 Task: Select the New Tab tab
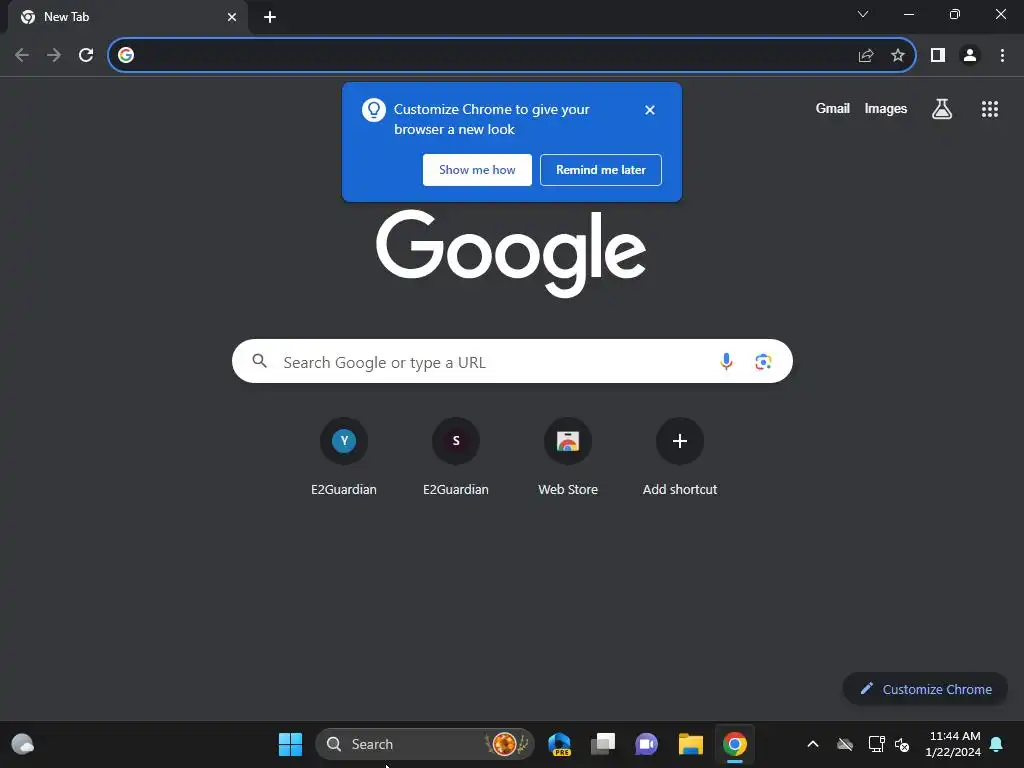(x=127, y=17)
